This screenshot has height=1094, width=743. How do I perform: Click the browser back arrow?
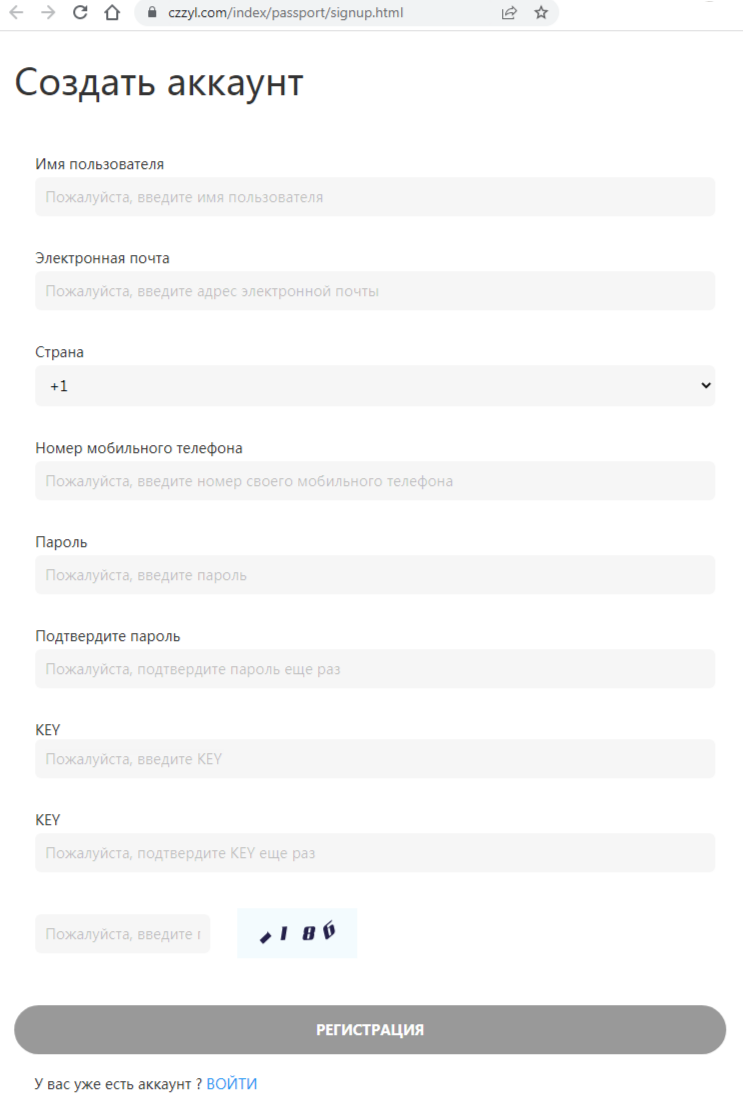tap(16, 13)
